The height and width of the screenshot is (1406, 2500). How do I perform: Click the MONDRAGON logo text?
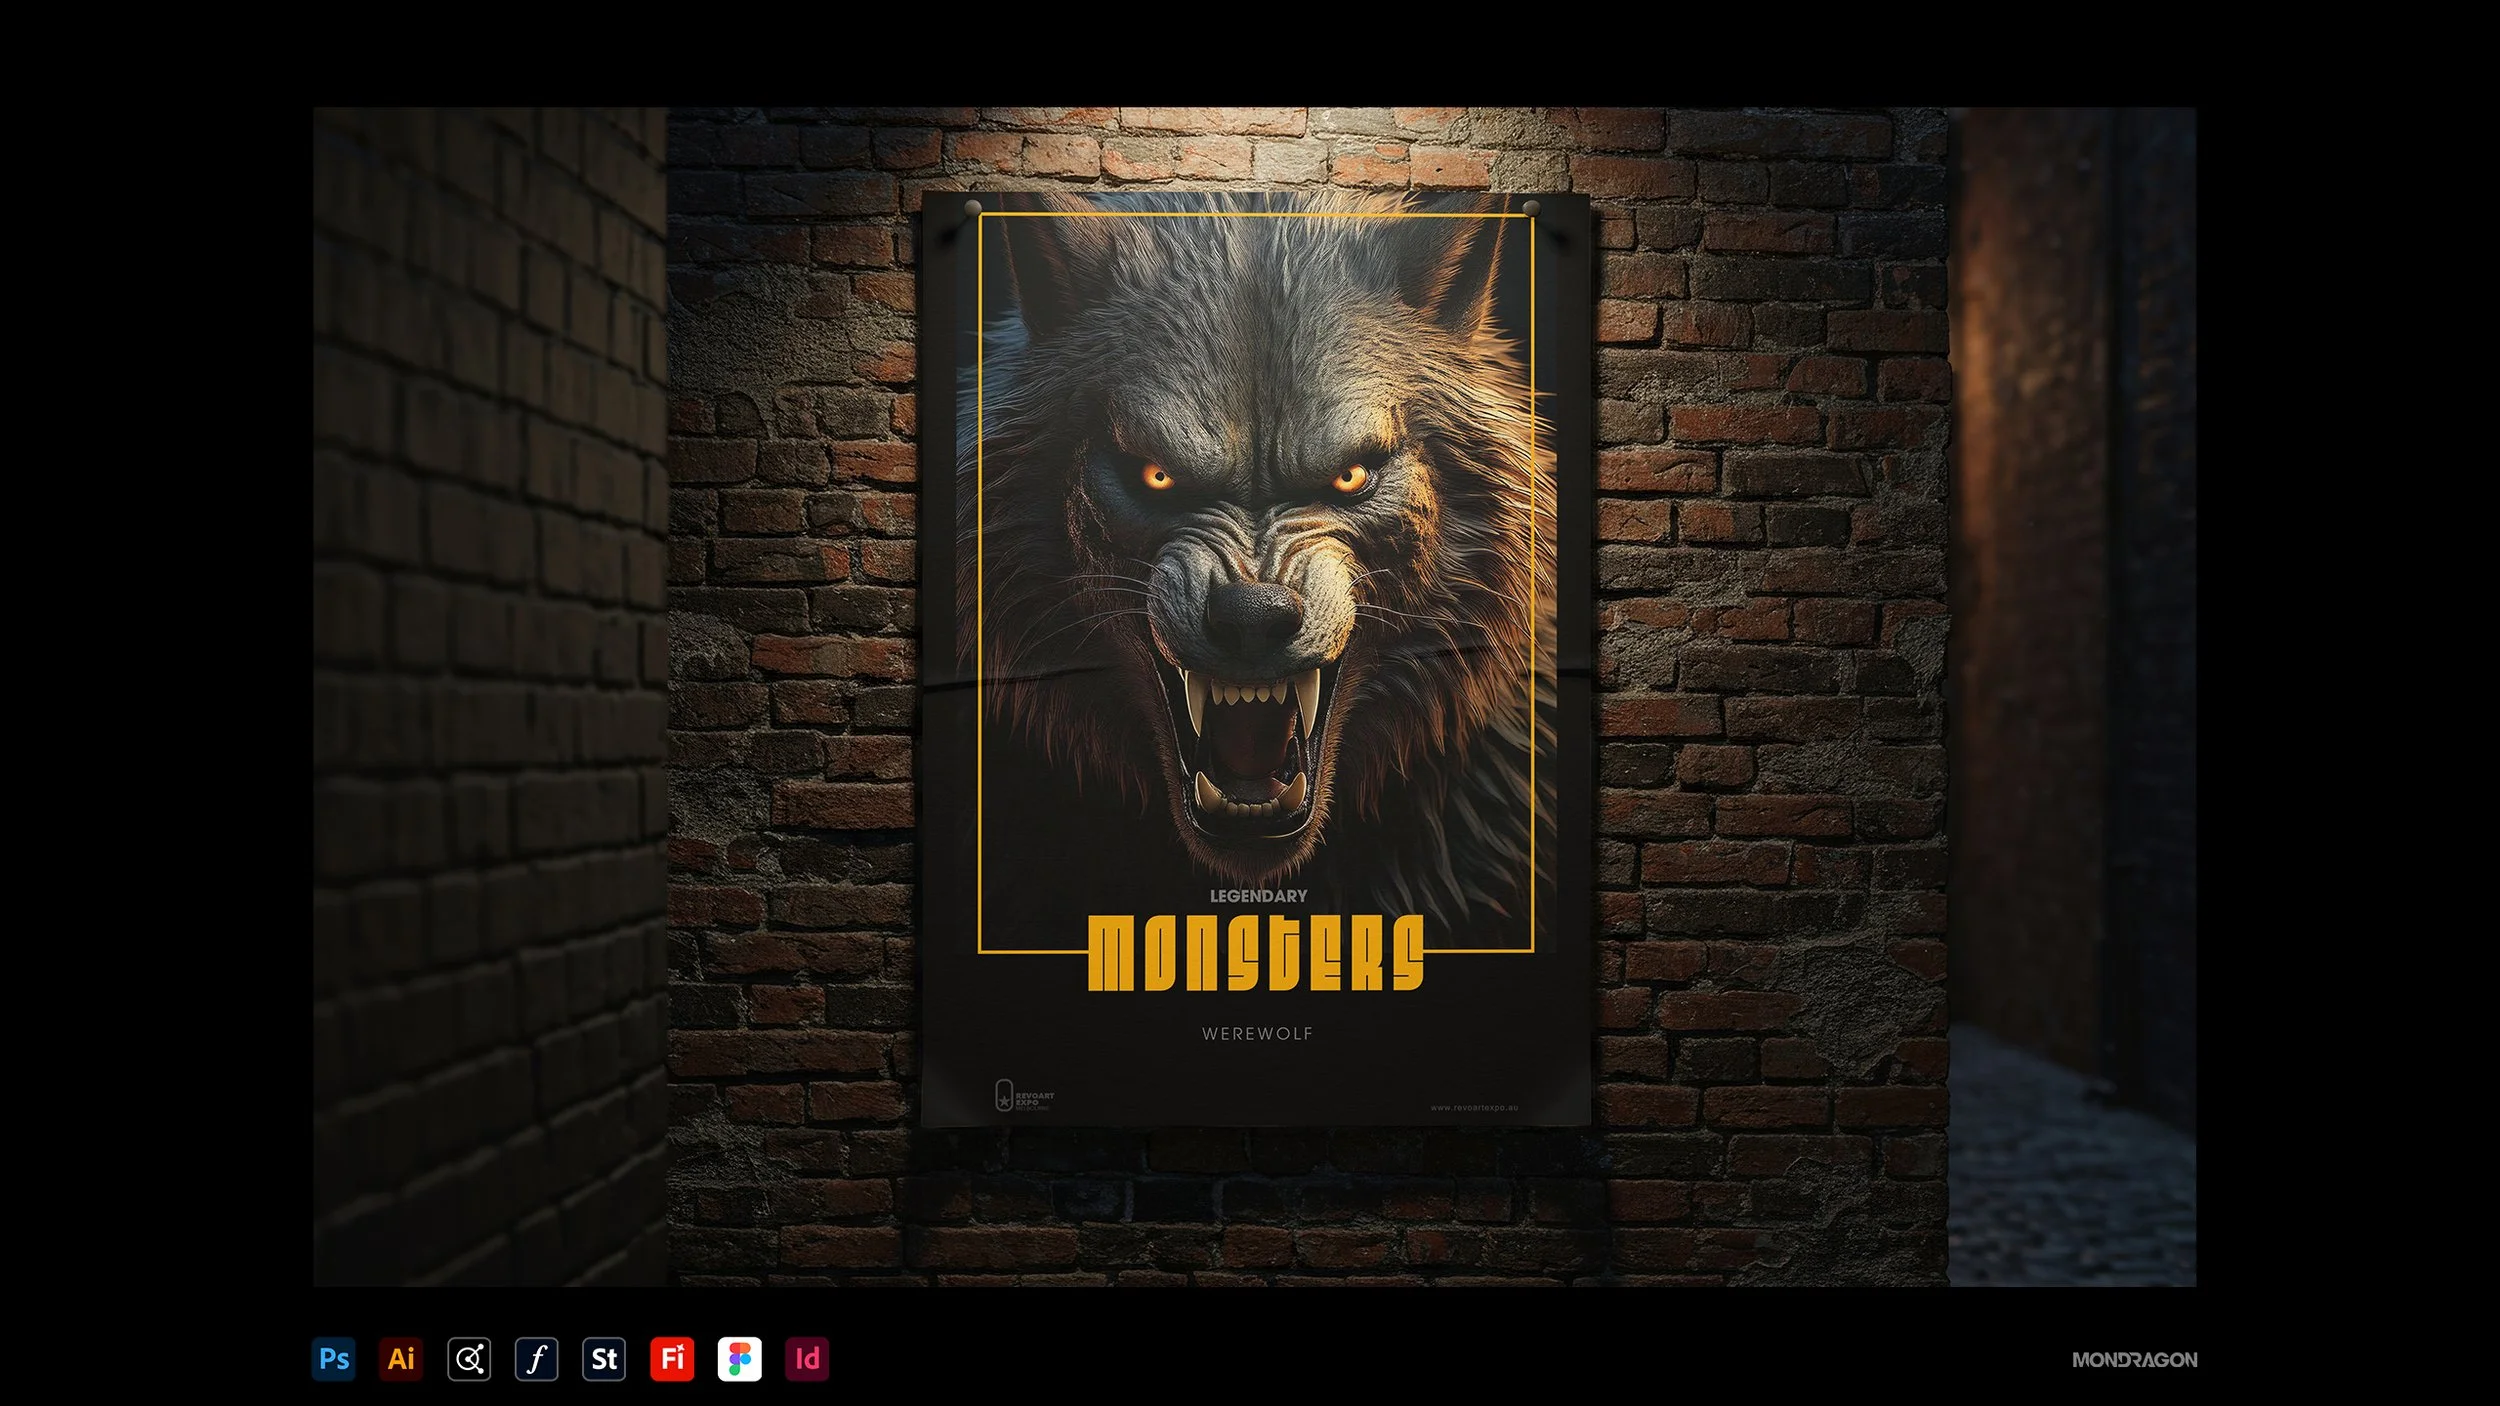pyautogui.click(x=2134, y=1360)
